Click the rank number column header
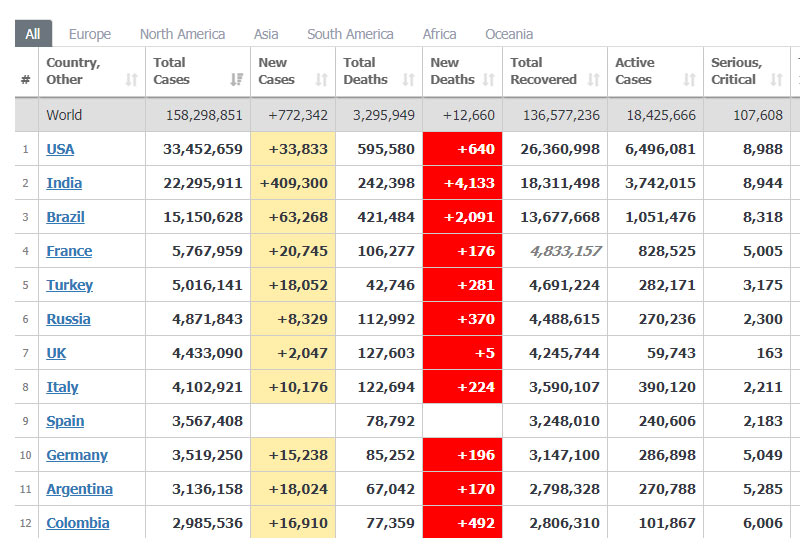800x546 pixels. (26, 79)
